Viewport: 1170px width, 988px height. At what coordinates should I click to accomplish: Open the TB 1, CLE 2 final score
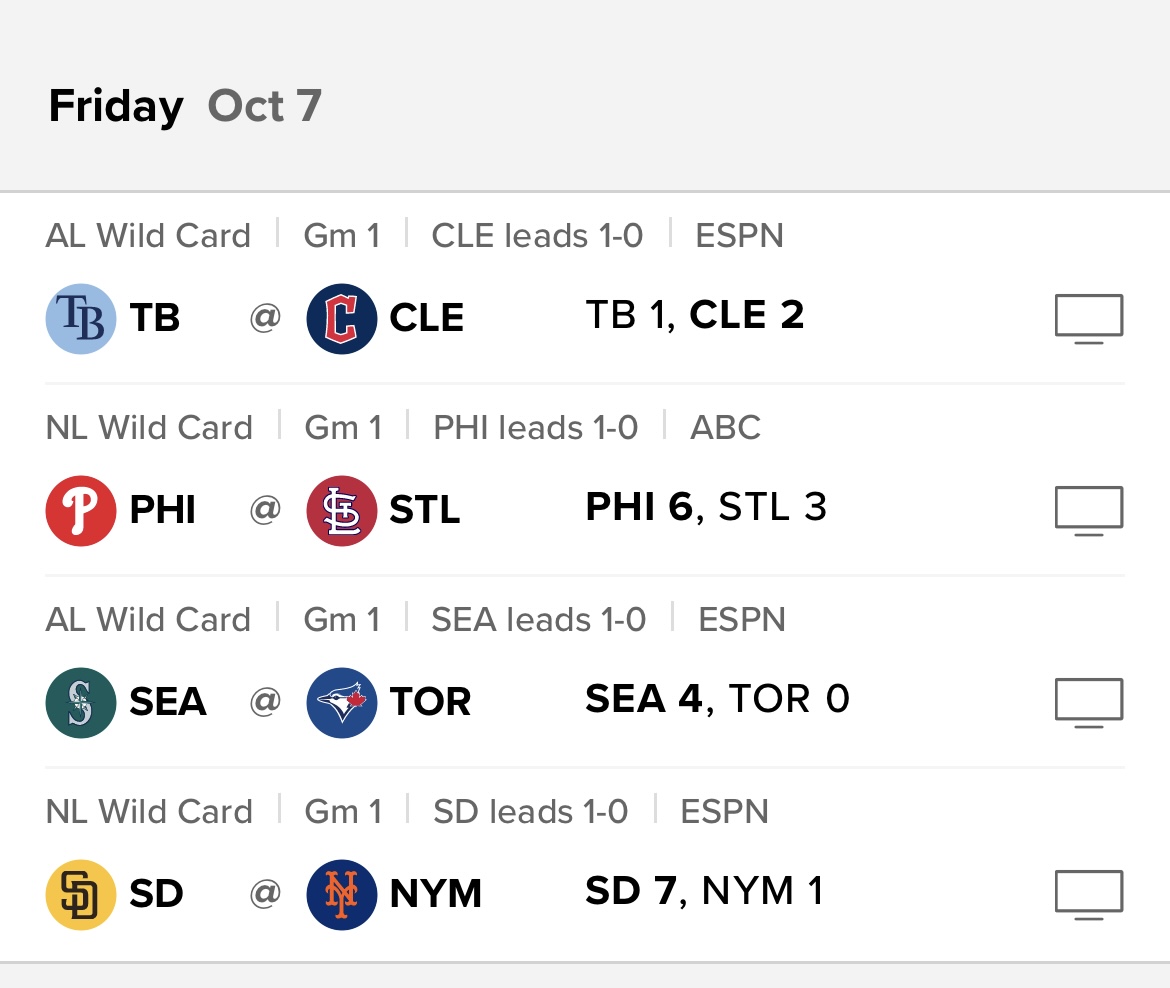point(695,315)
